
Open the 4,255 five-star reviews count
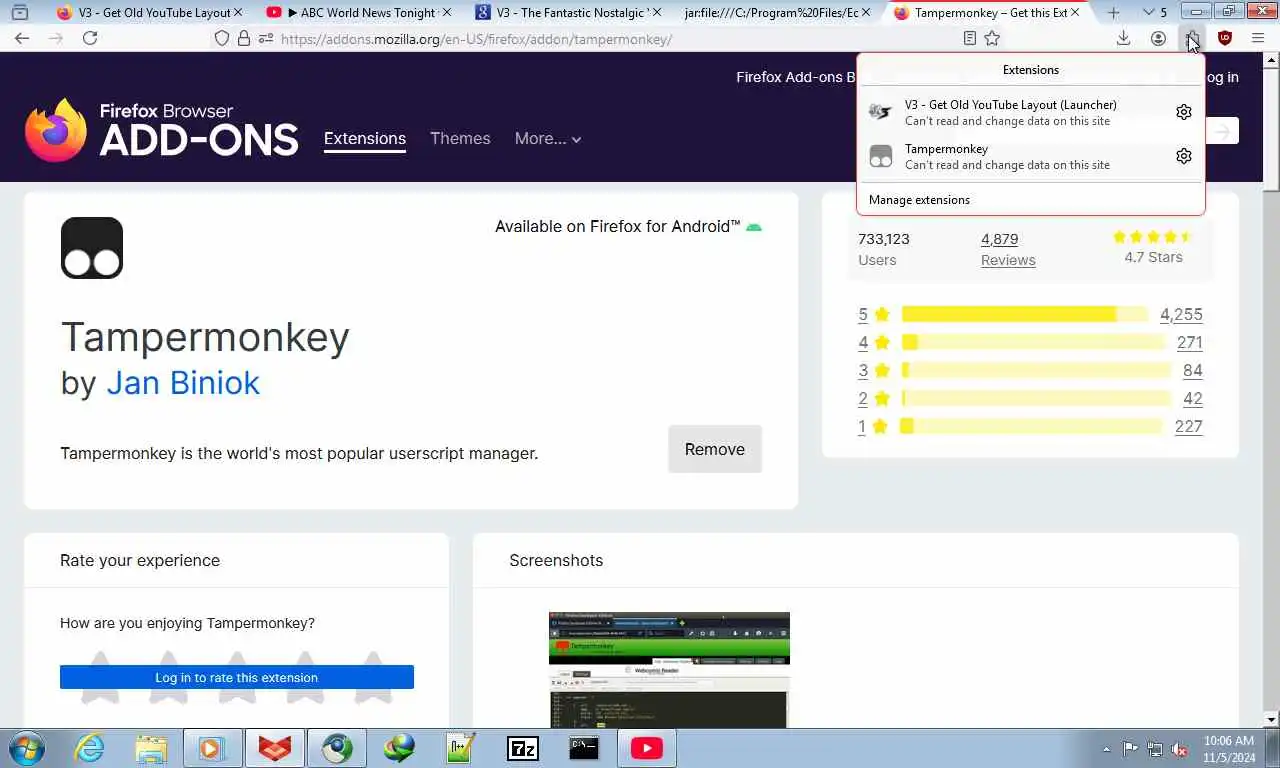click(x=1181, y=314)
